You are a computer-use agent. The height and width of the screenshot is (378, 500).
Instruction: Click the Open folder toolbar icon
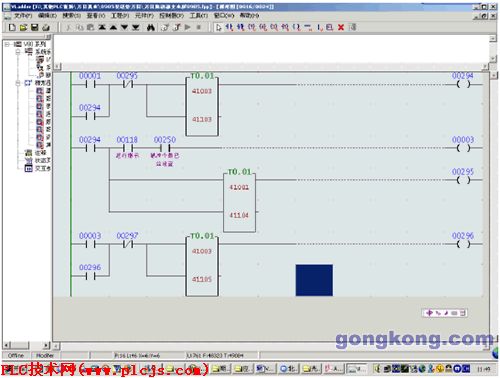[x=23, y=27]
